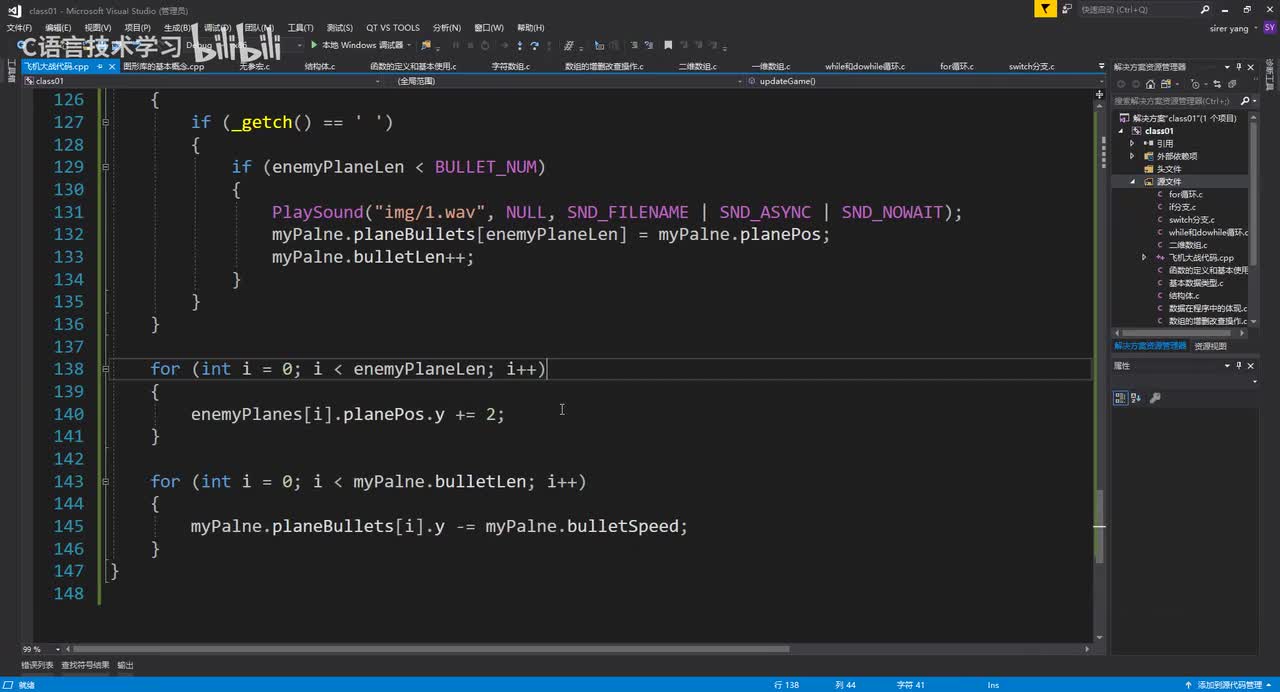This screenshot has height=692, width=1280.
Task: Select 头文件 folder in Solution Explorer
Action: click(1168, 169)
